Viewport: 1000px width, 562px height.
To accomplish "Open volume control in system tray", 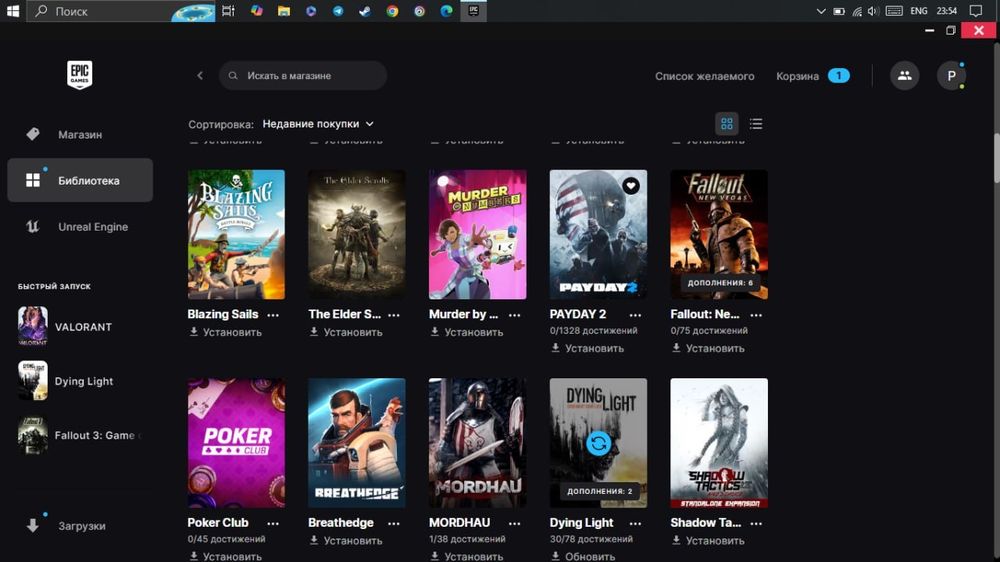I will click(873, 11).
